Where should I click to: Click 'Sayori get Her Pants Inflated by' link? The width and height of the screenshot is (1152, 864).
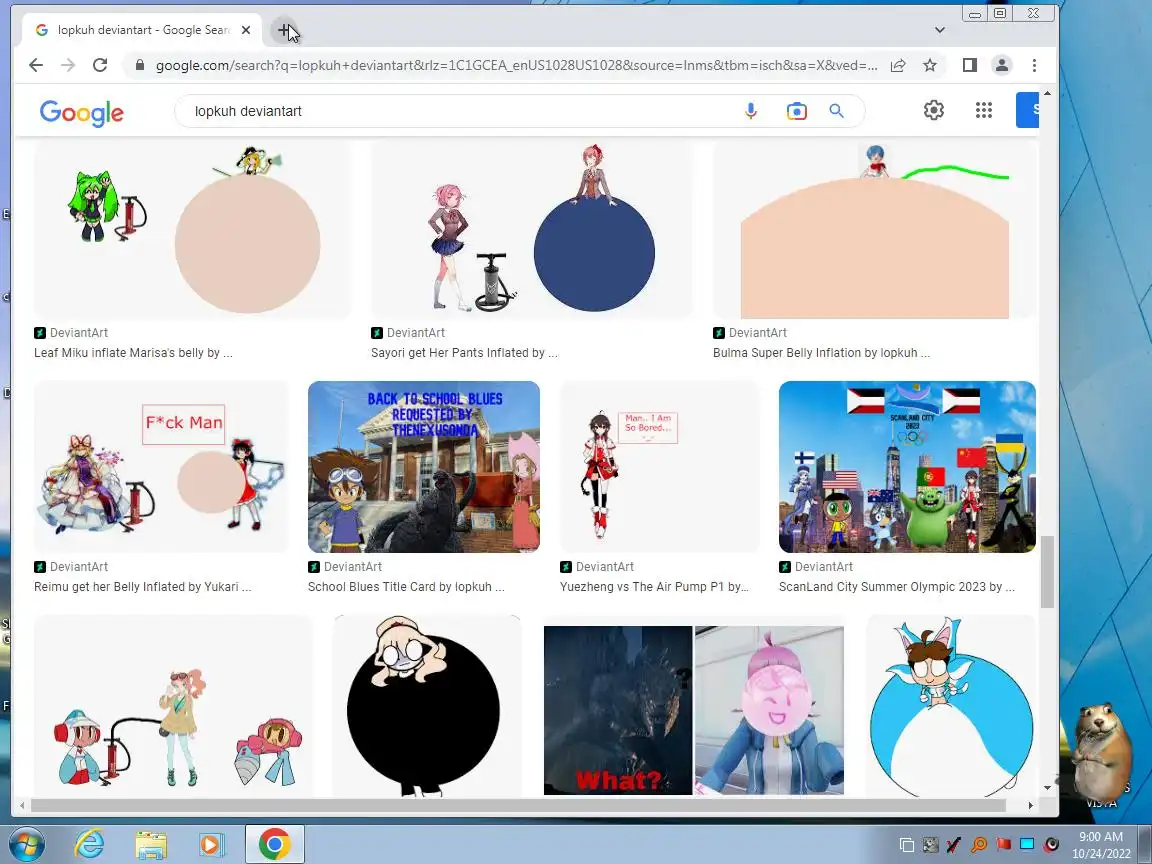point(464,353)
